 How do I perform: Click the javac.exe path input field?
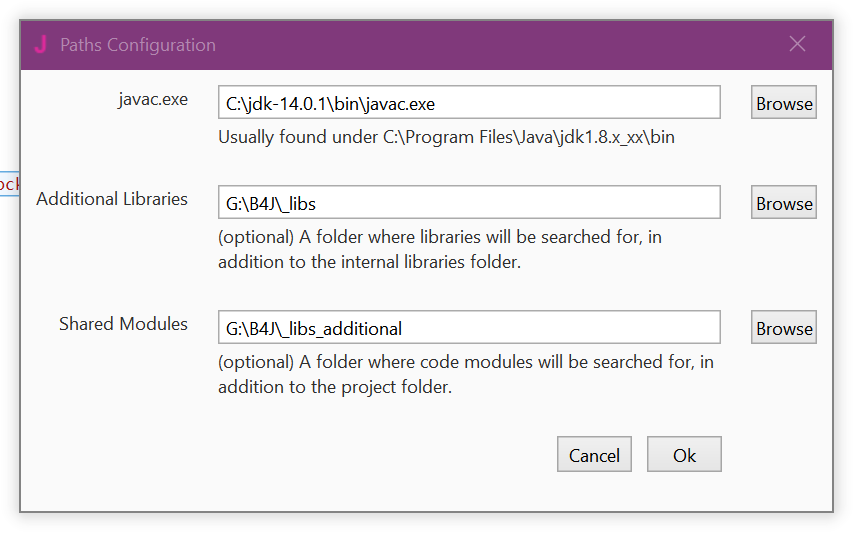469,103
